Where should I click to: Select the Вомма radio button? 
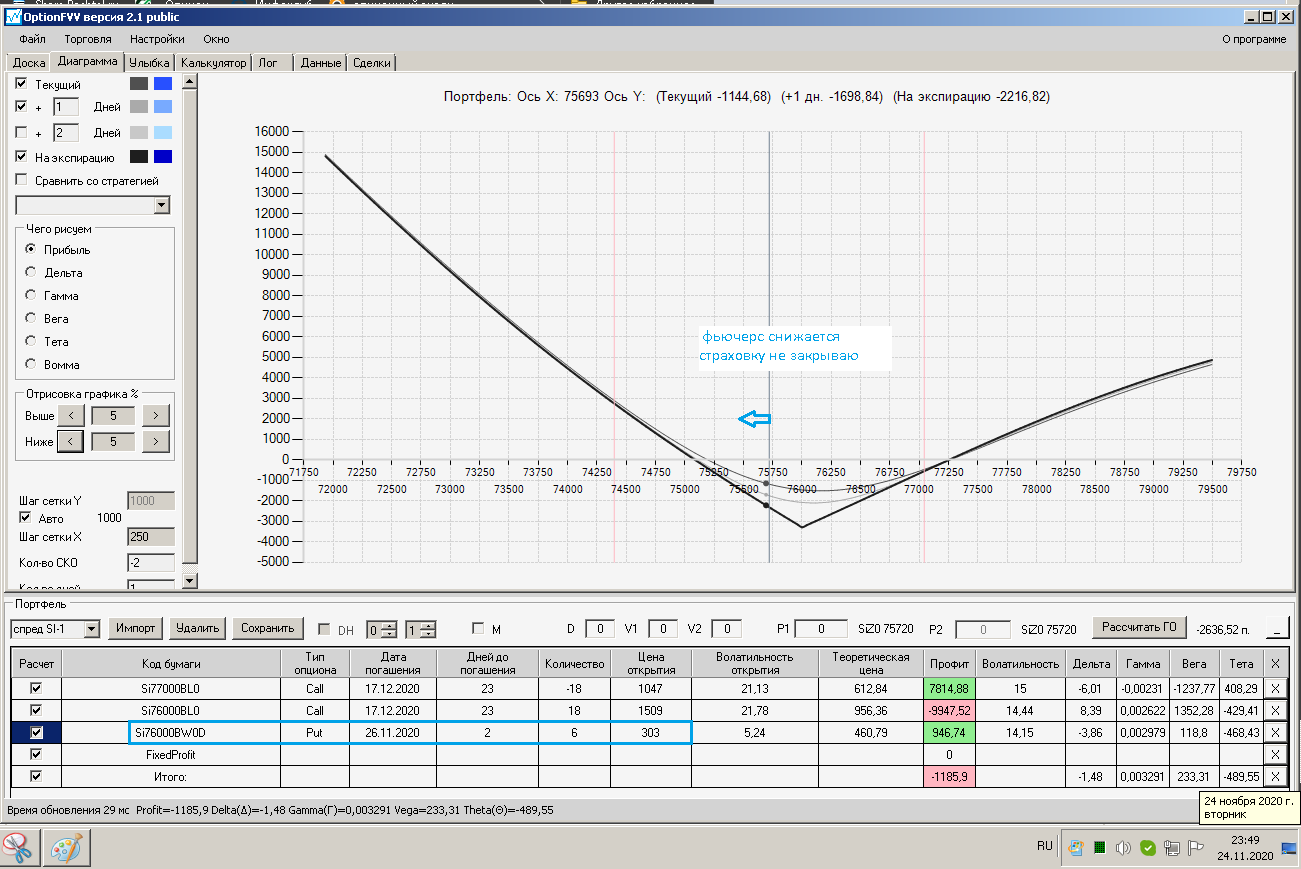tap(31, 365)
